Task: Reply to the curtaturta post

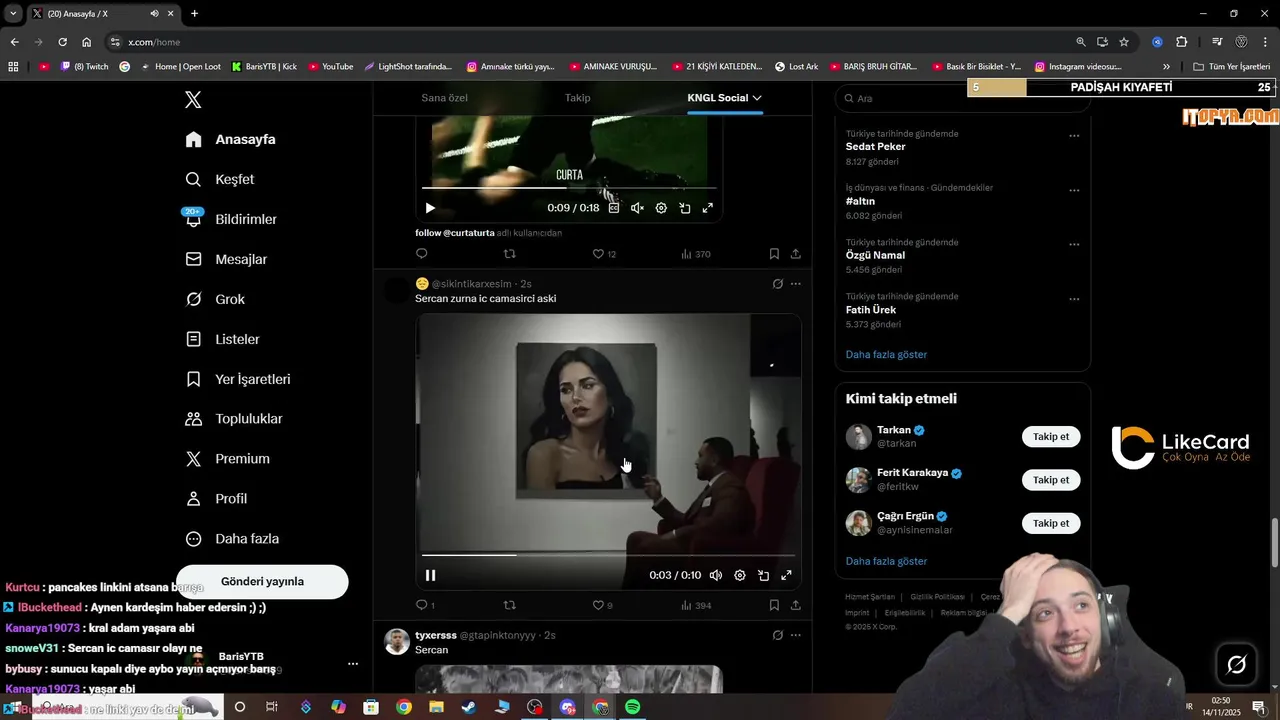Action: coord(421,254)
